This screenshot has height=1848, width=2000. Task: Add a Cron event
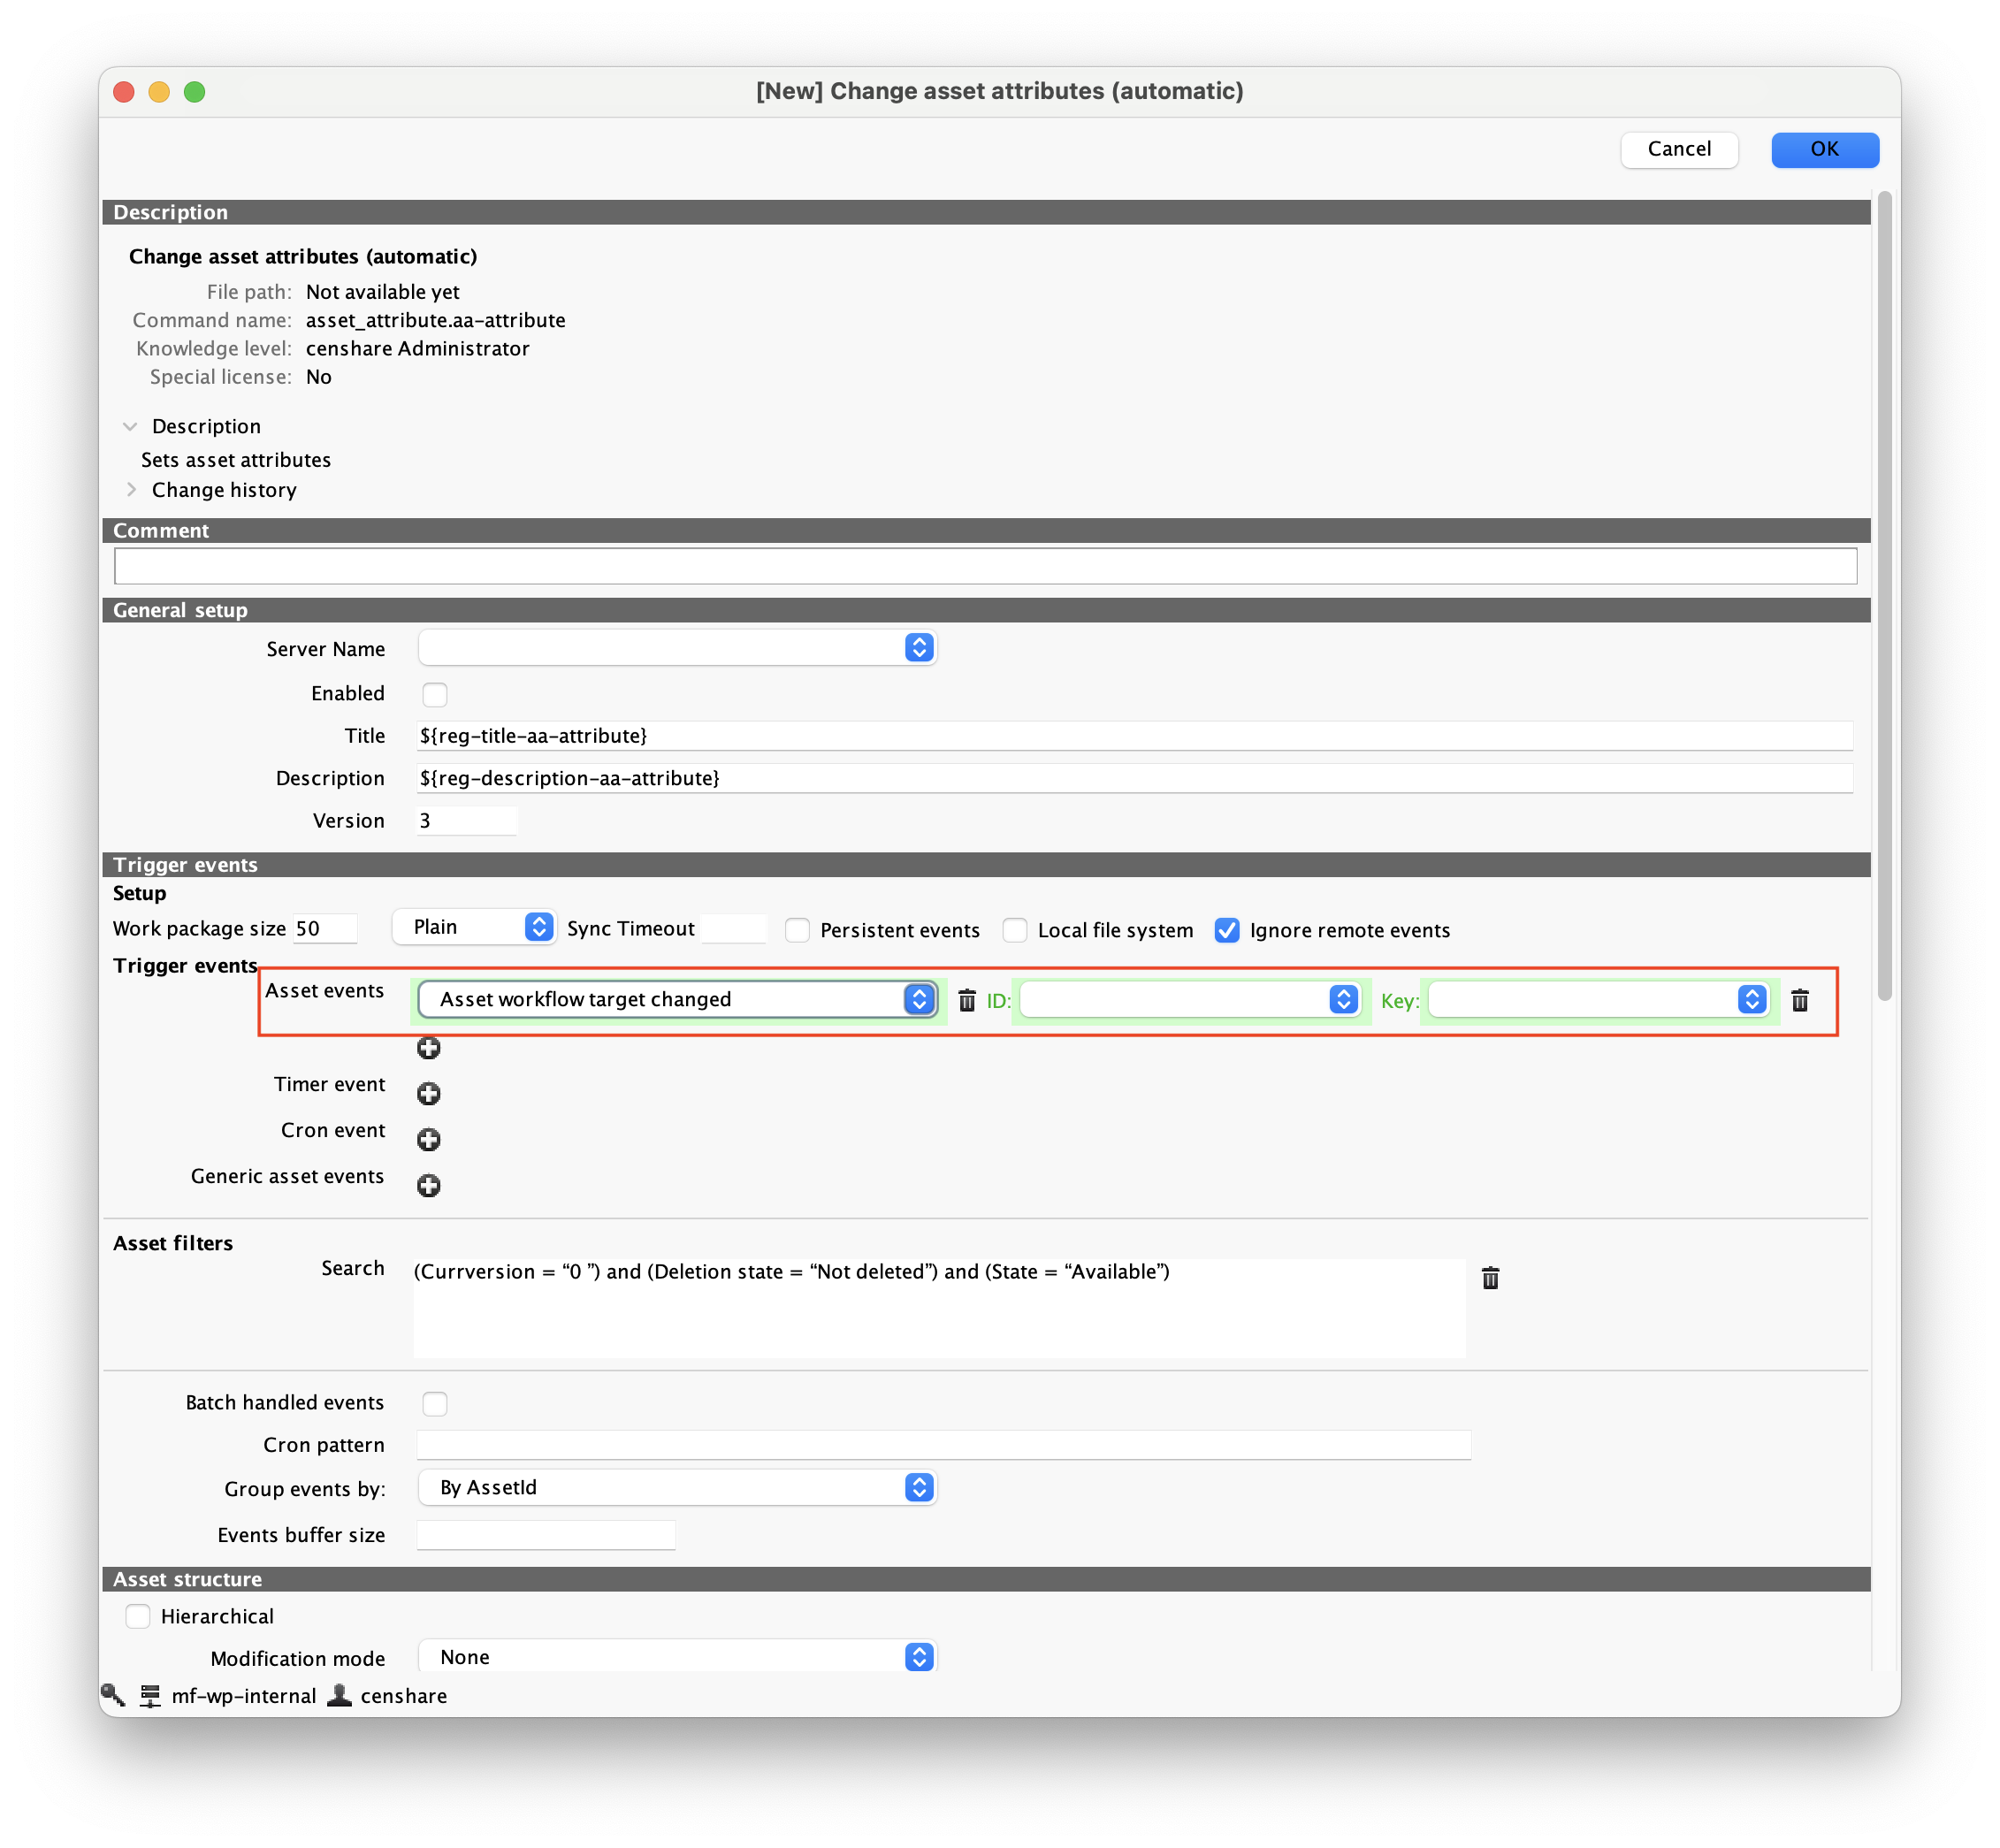coord(429,1140)
